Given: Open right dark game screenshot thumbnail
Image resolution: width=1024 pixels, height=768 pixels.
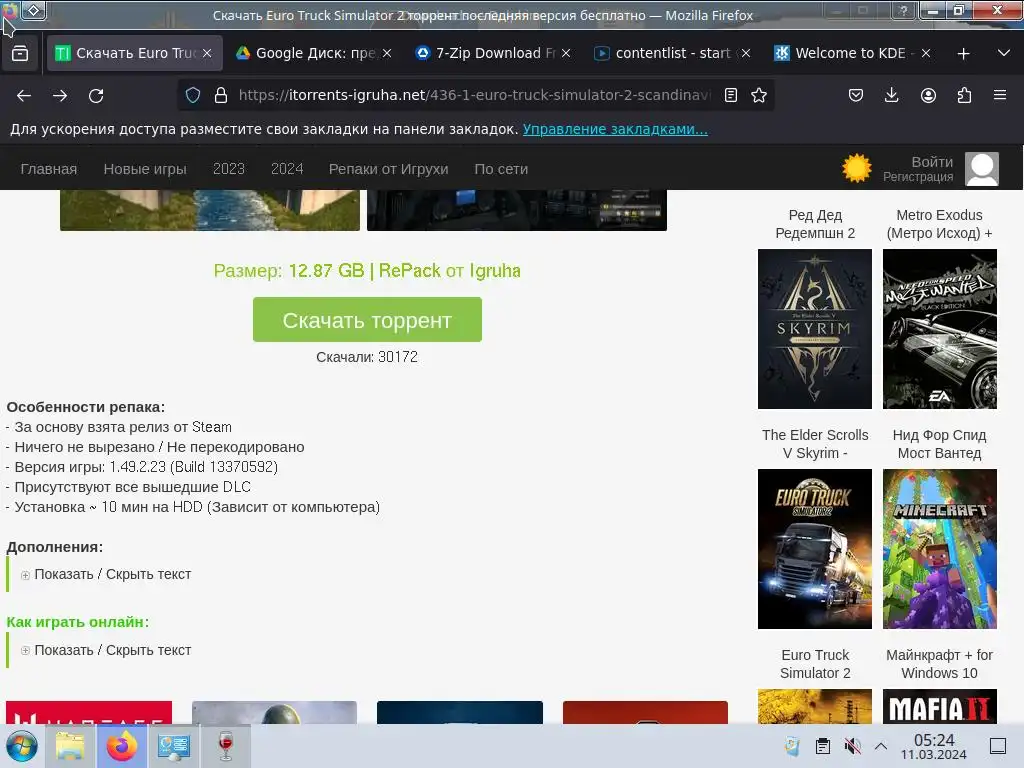Looking at the screenshot, I should tap(517, 210).
